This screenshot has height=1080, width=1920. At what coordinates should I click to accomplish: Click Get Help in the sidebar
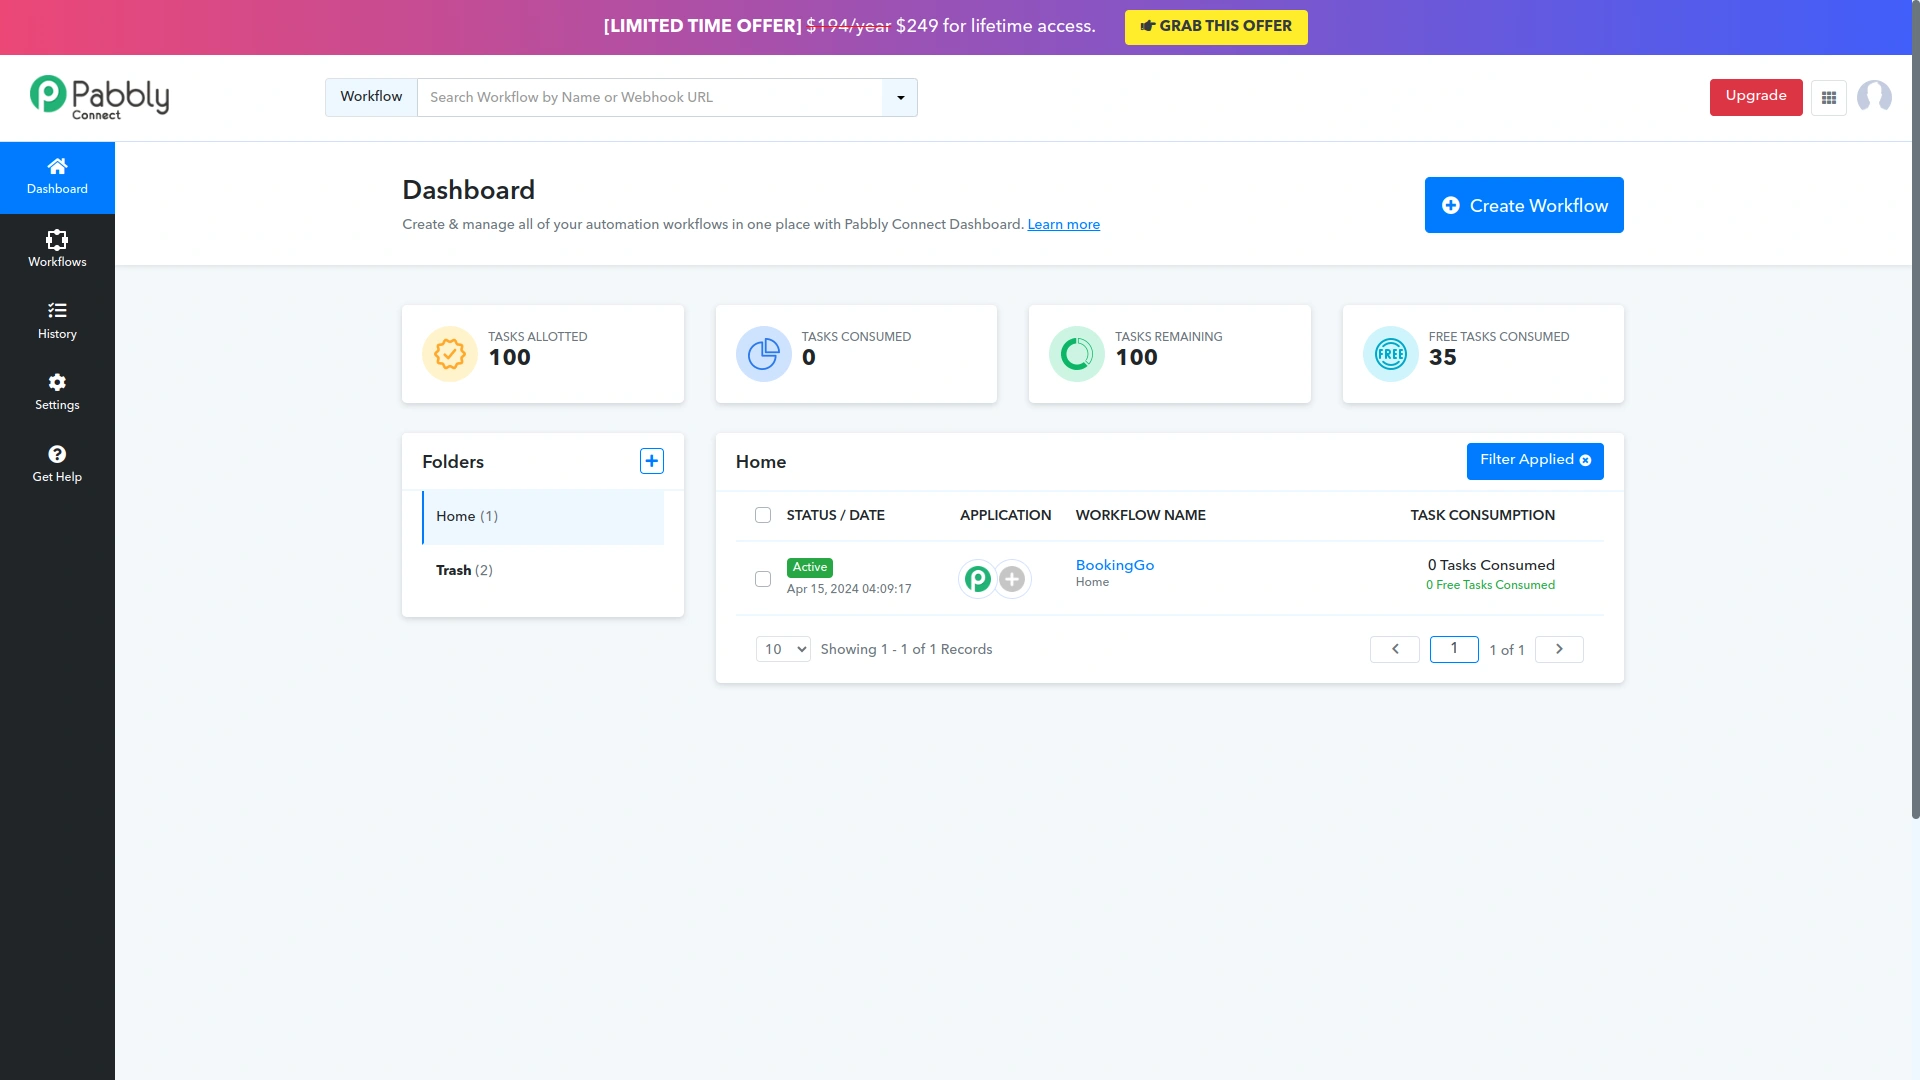pos(57,463)
